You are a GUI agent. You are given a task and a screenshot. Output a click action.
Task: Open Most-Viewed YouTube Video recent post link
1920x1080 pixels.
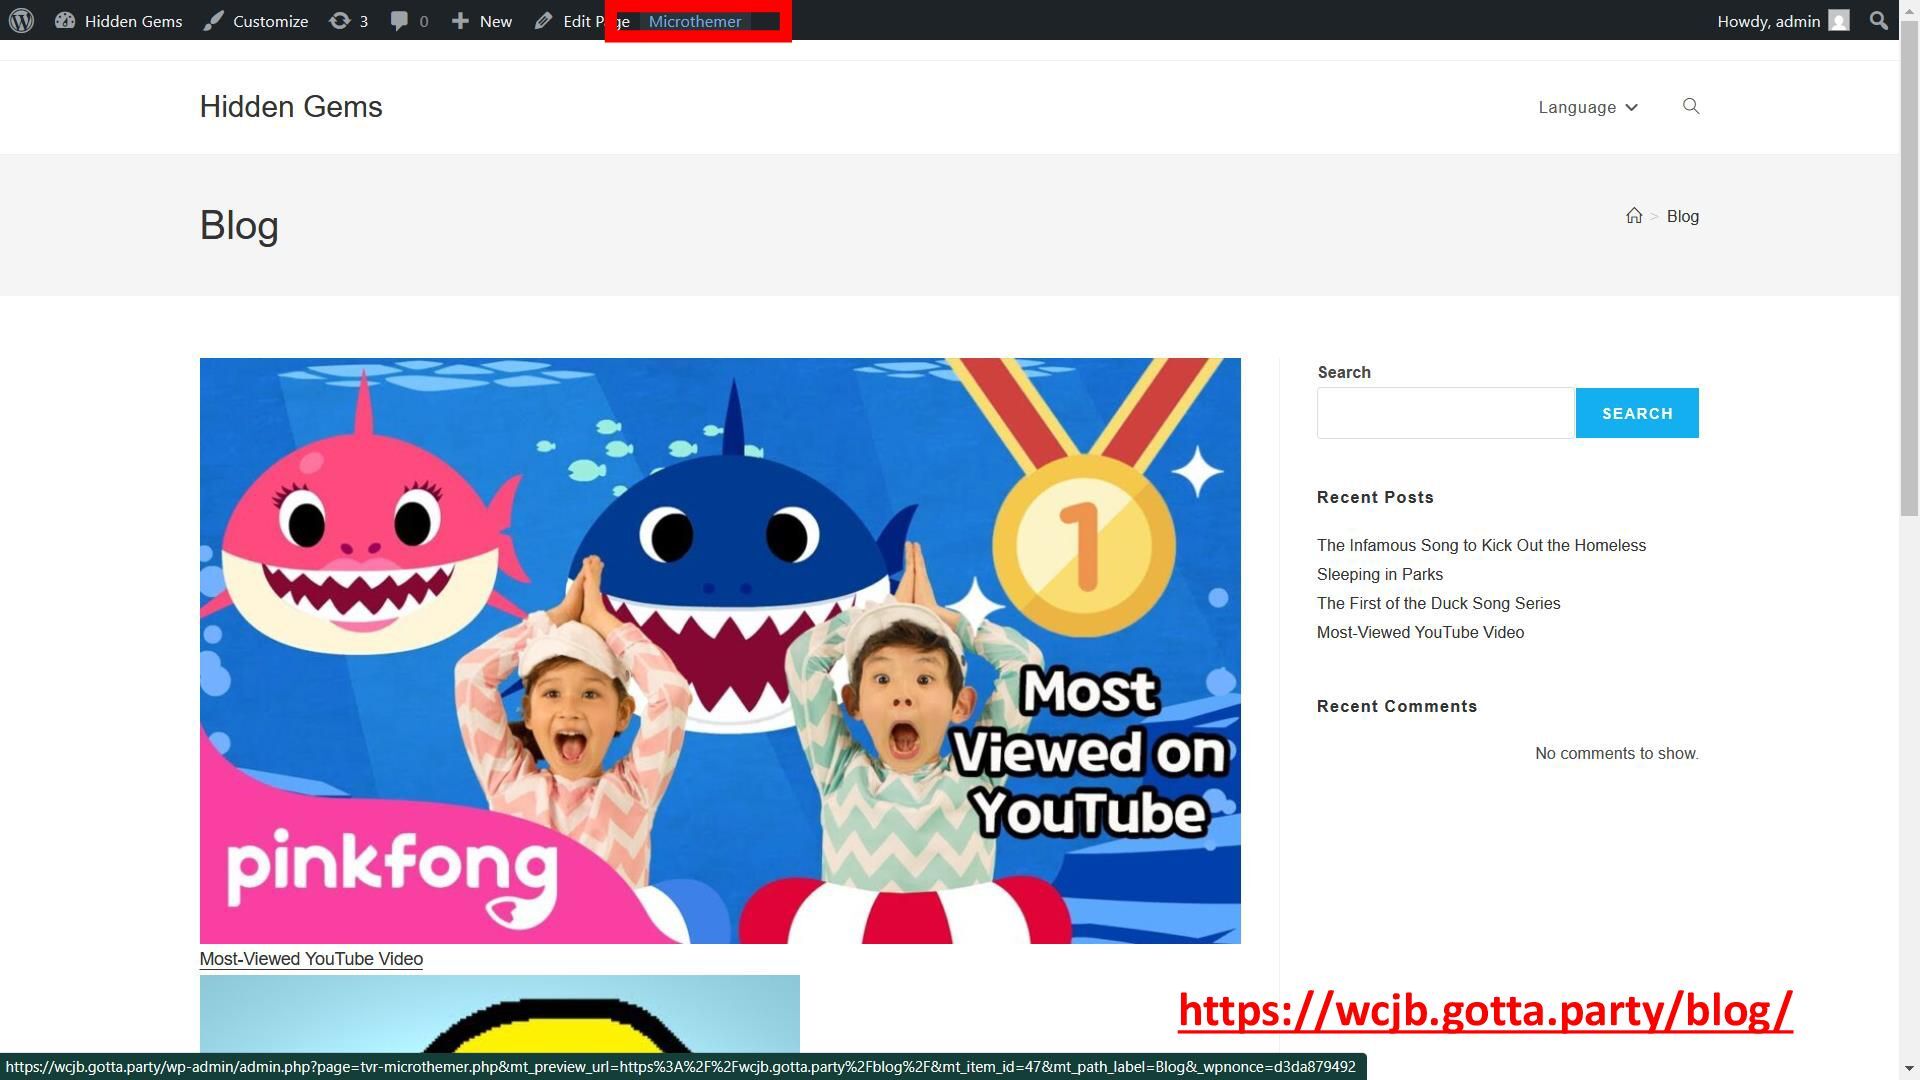pos(1420,632)
